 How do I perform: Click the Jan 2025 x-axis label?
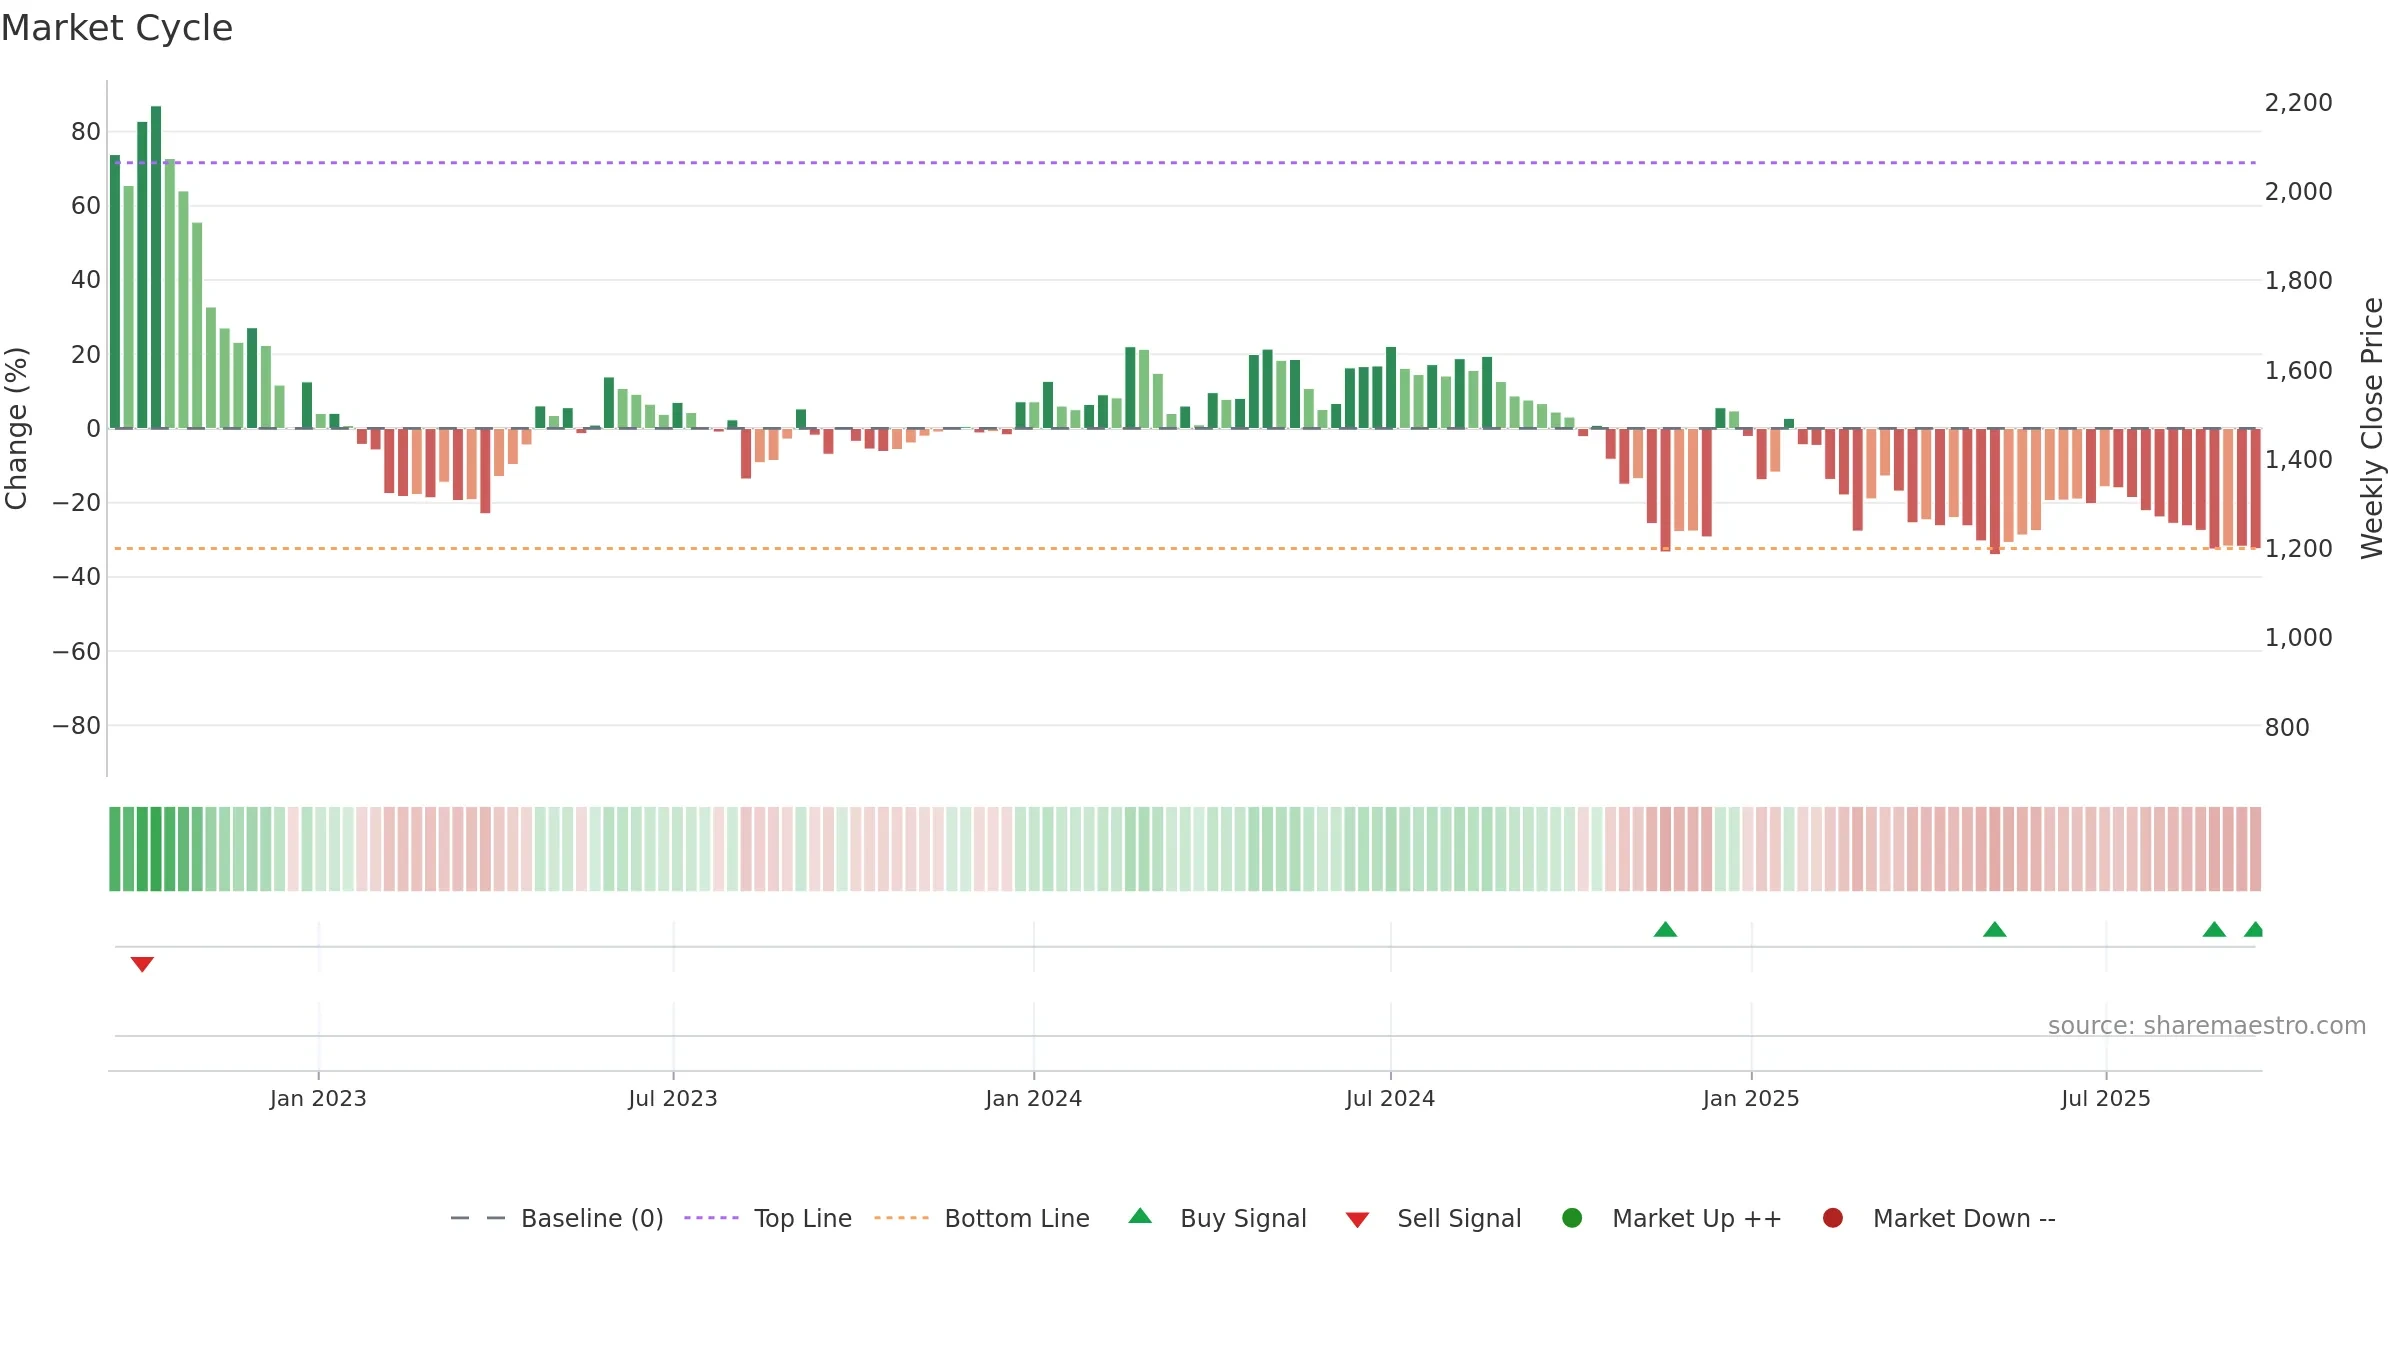click(1751, 1099)
